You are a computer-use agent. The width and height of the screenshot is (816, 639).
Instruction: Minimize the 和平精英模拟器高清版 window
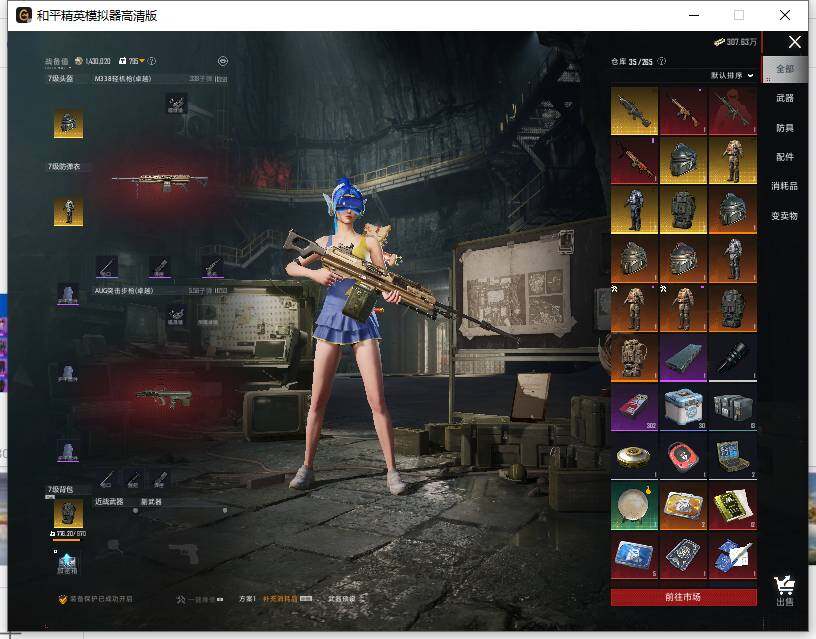694,15
